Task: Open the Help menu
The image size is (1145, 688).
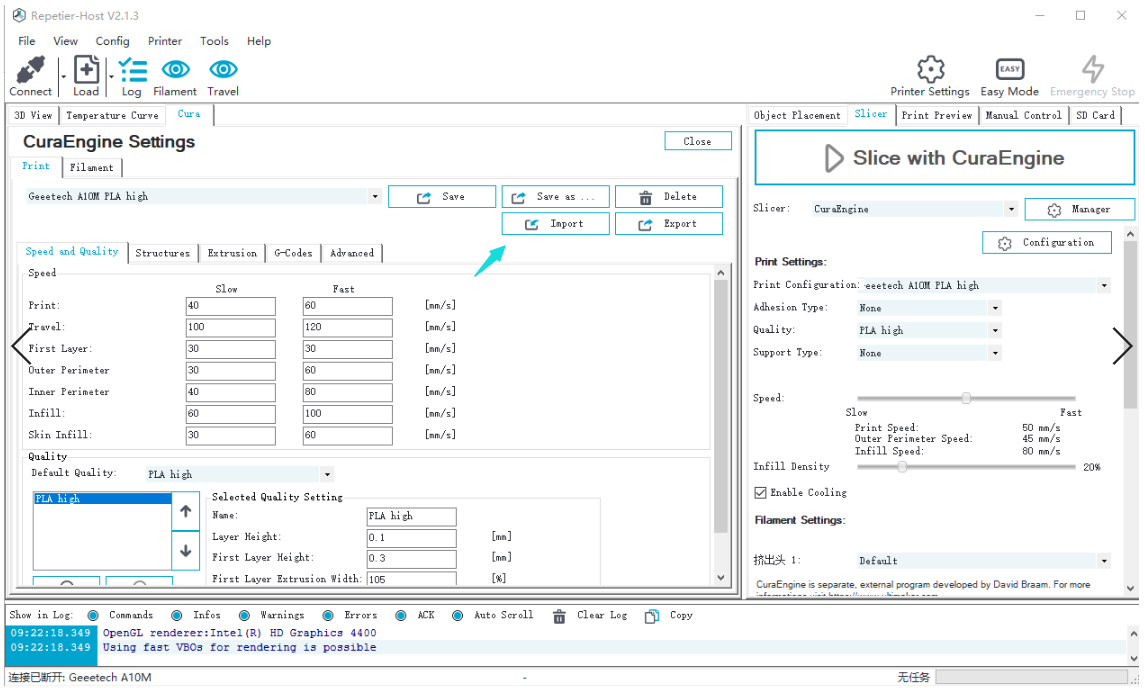Action: point(259,41)
